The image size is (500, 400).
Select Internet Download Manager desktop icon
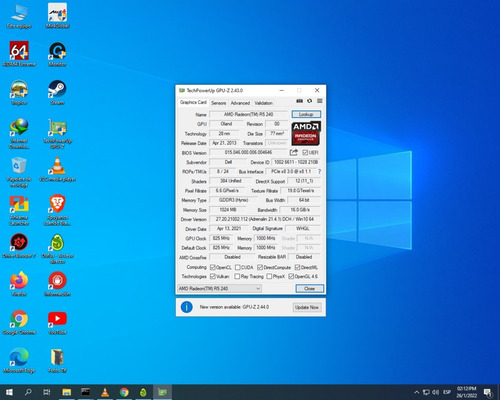click(19, 133)
